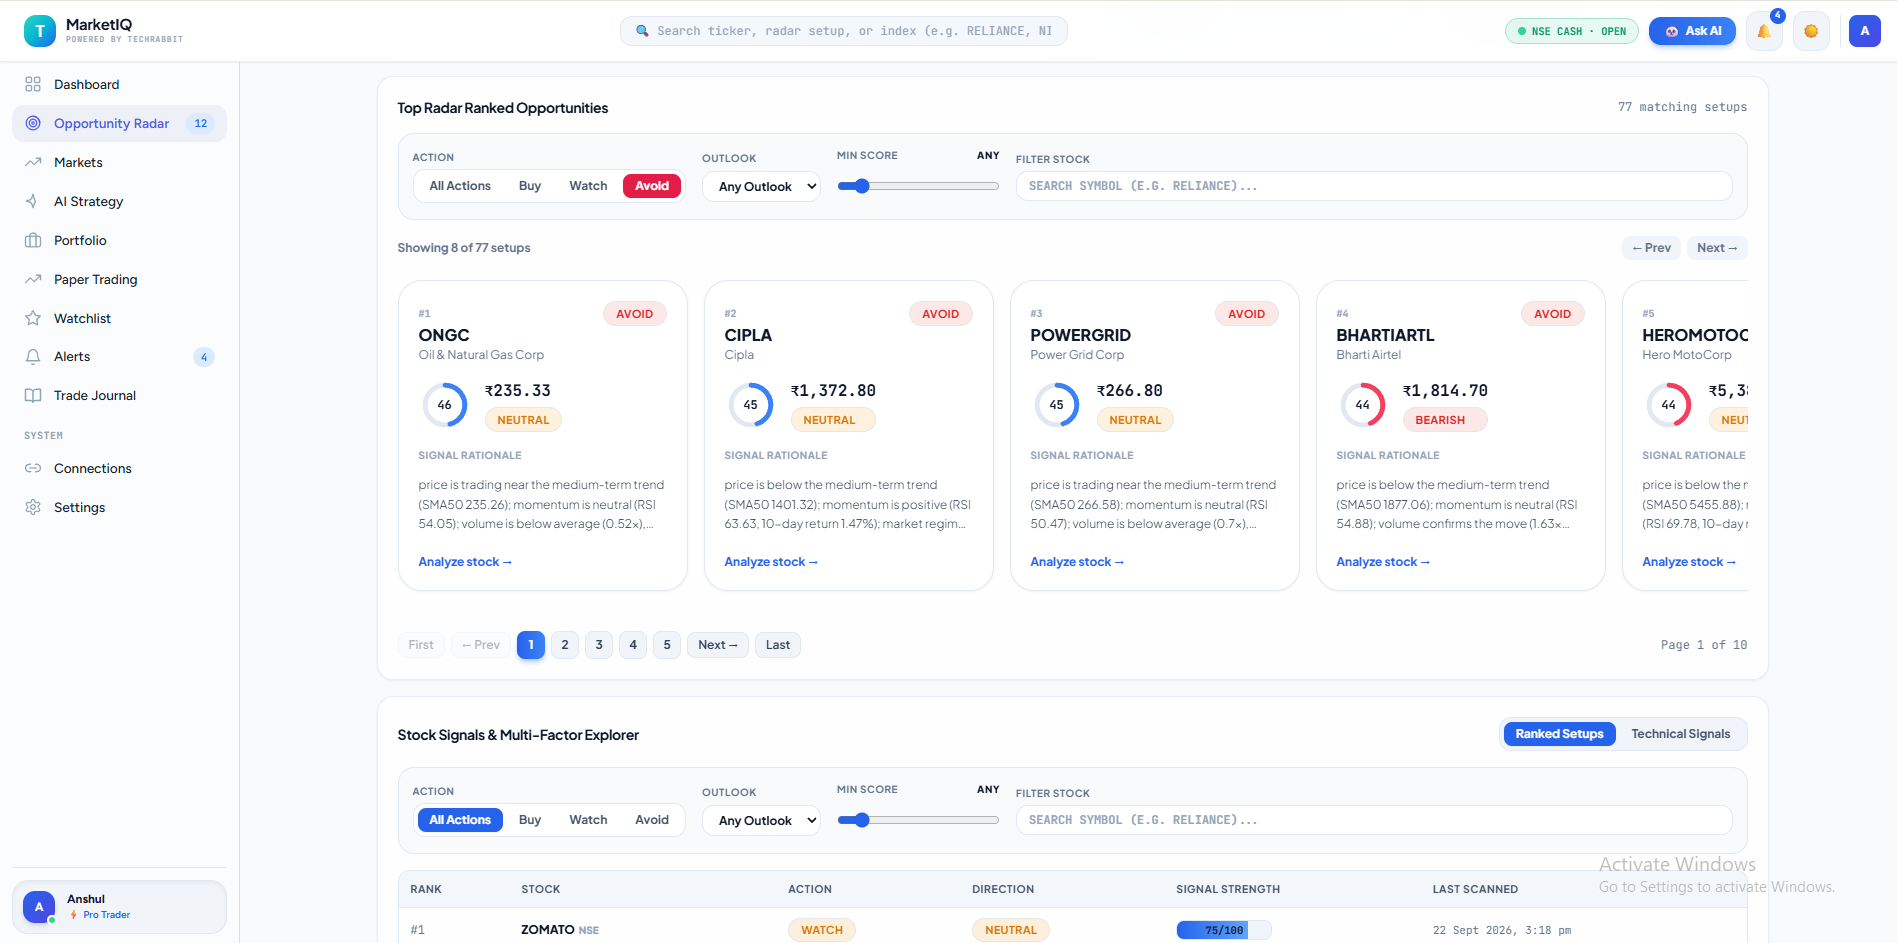The height and width of the screenshot is (943, 1897).
Task: Click the Opportunity Radar target icon
Action: click(33, 123)
